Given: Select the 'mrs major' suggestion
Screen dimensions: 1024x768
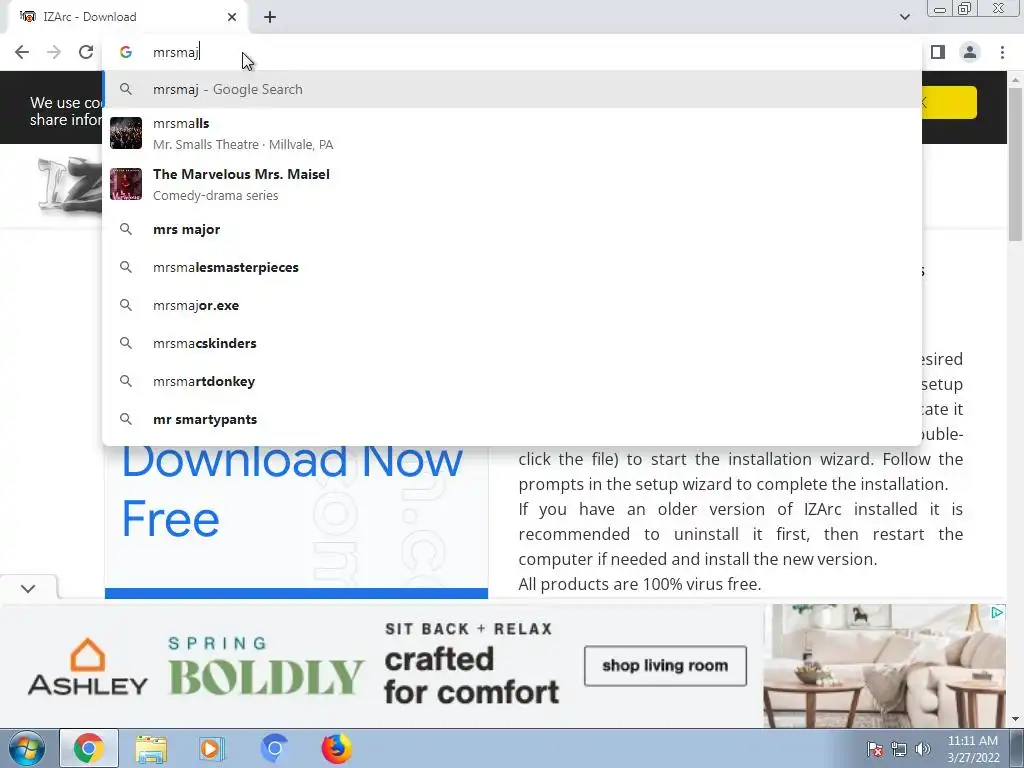Looking at the screenshot, I should tap(512, 229).
